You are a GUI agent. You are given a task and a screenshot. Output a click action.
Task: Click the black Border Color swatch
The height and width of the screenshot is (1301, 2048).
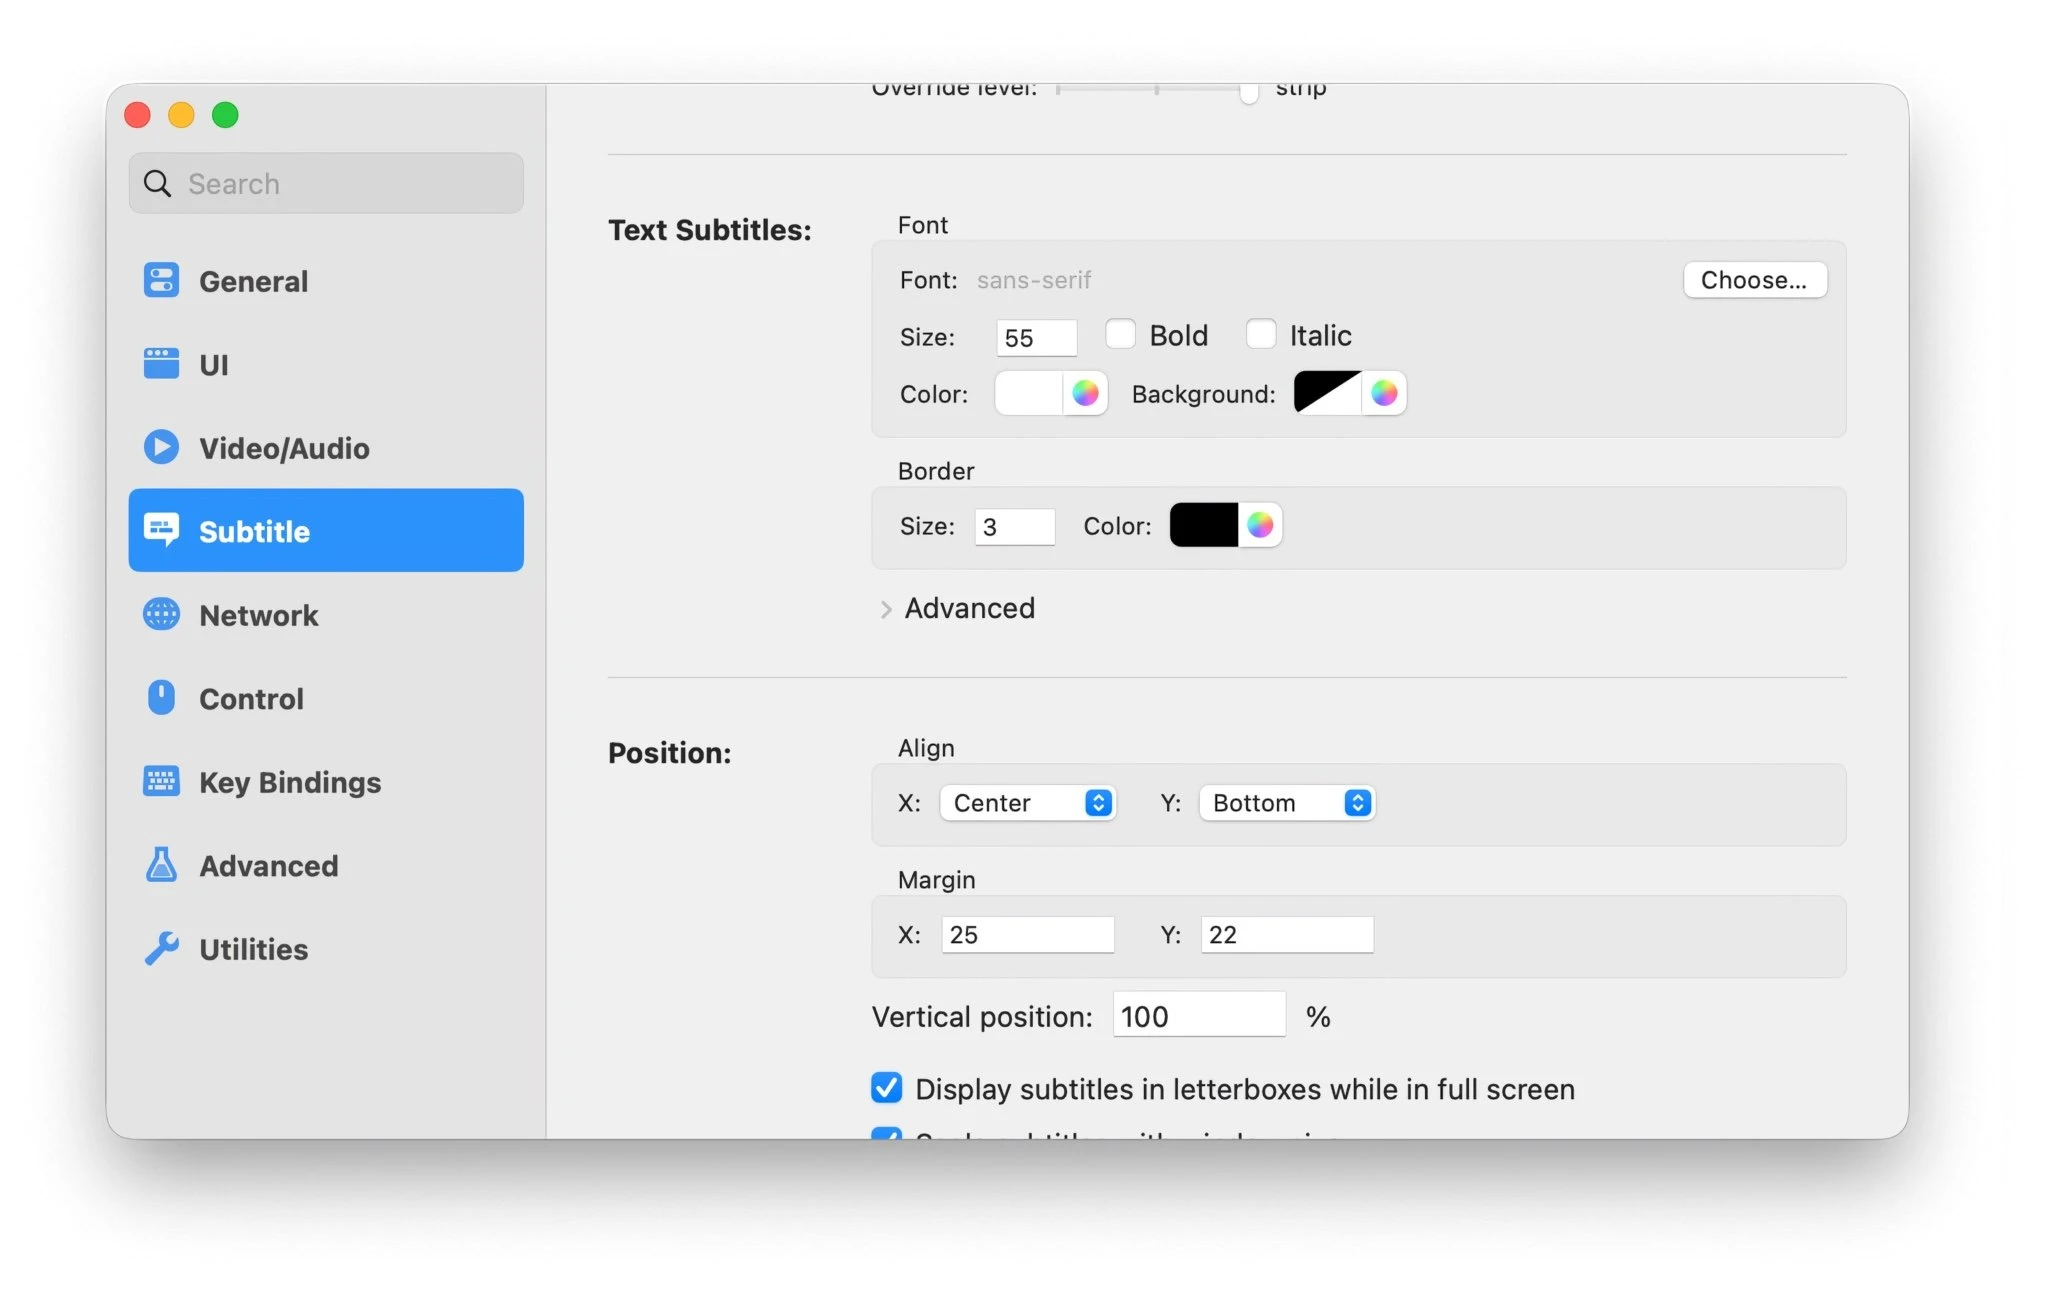[x=1204, y=525]
